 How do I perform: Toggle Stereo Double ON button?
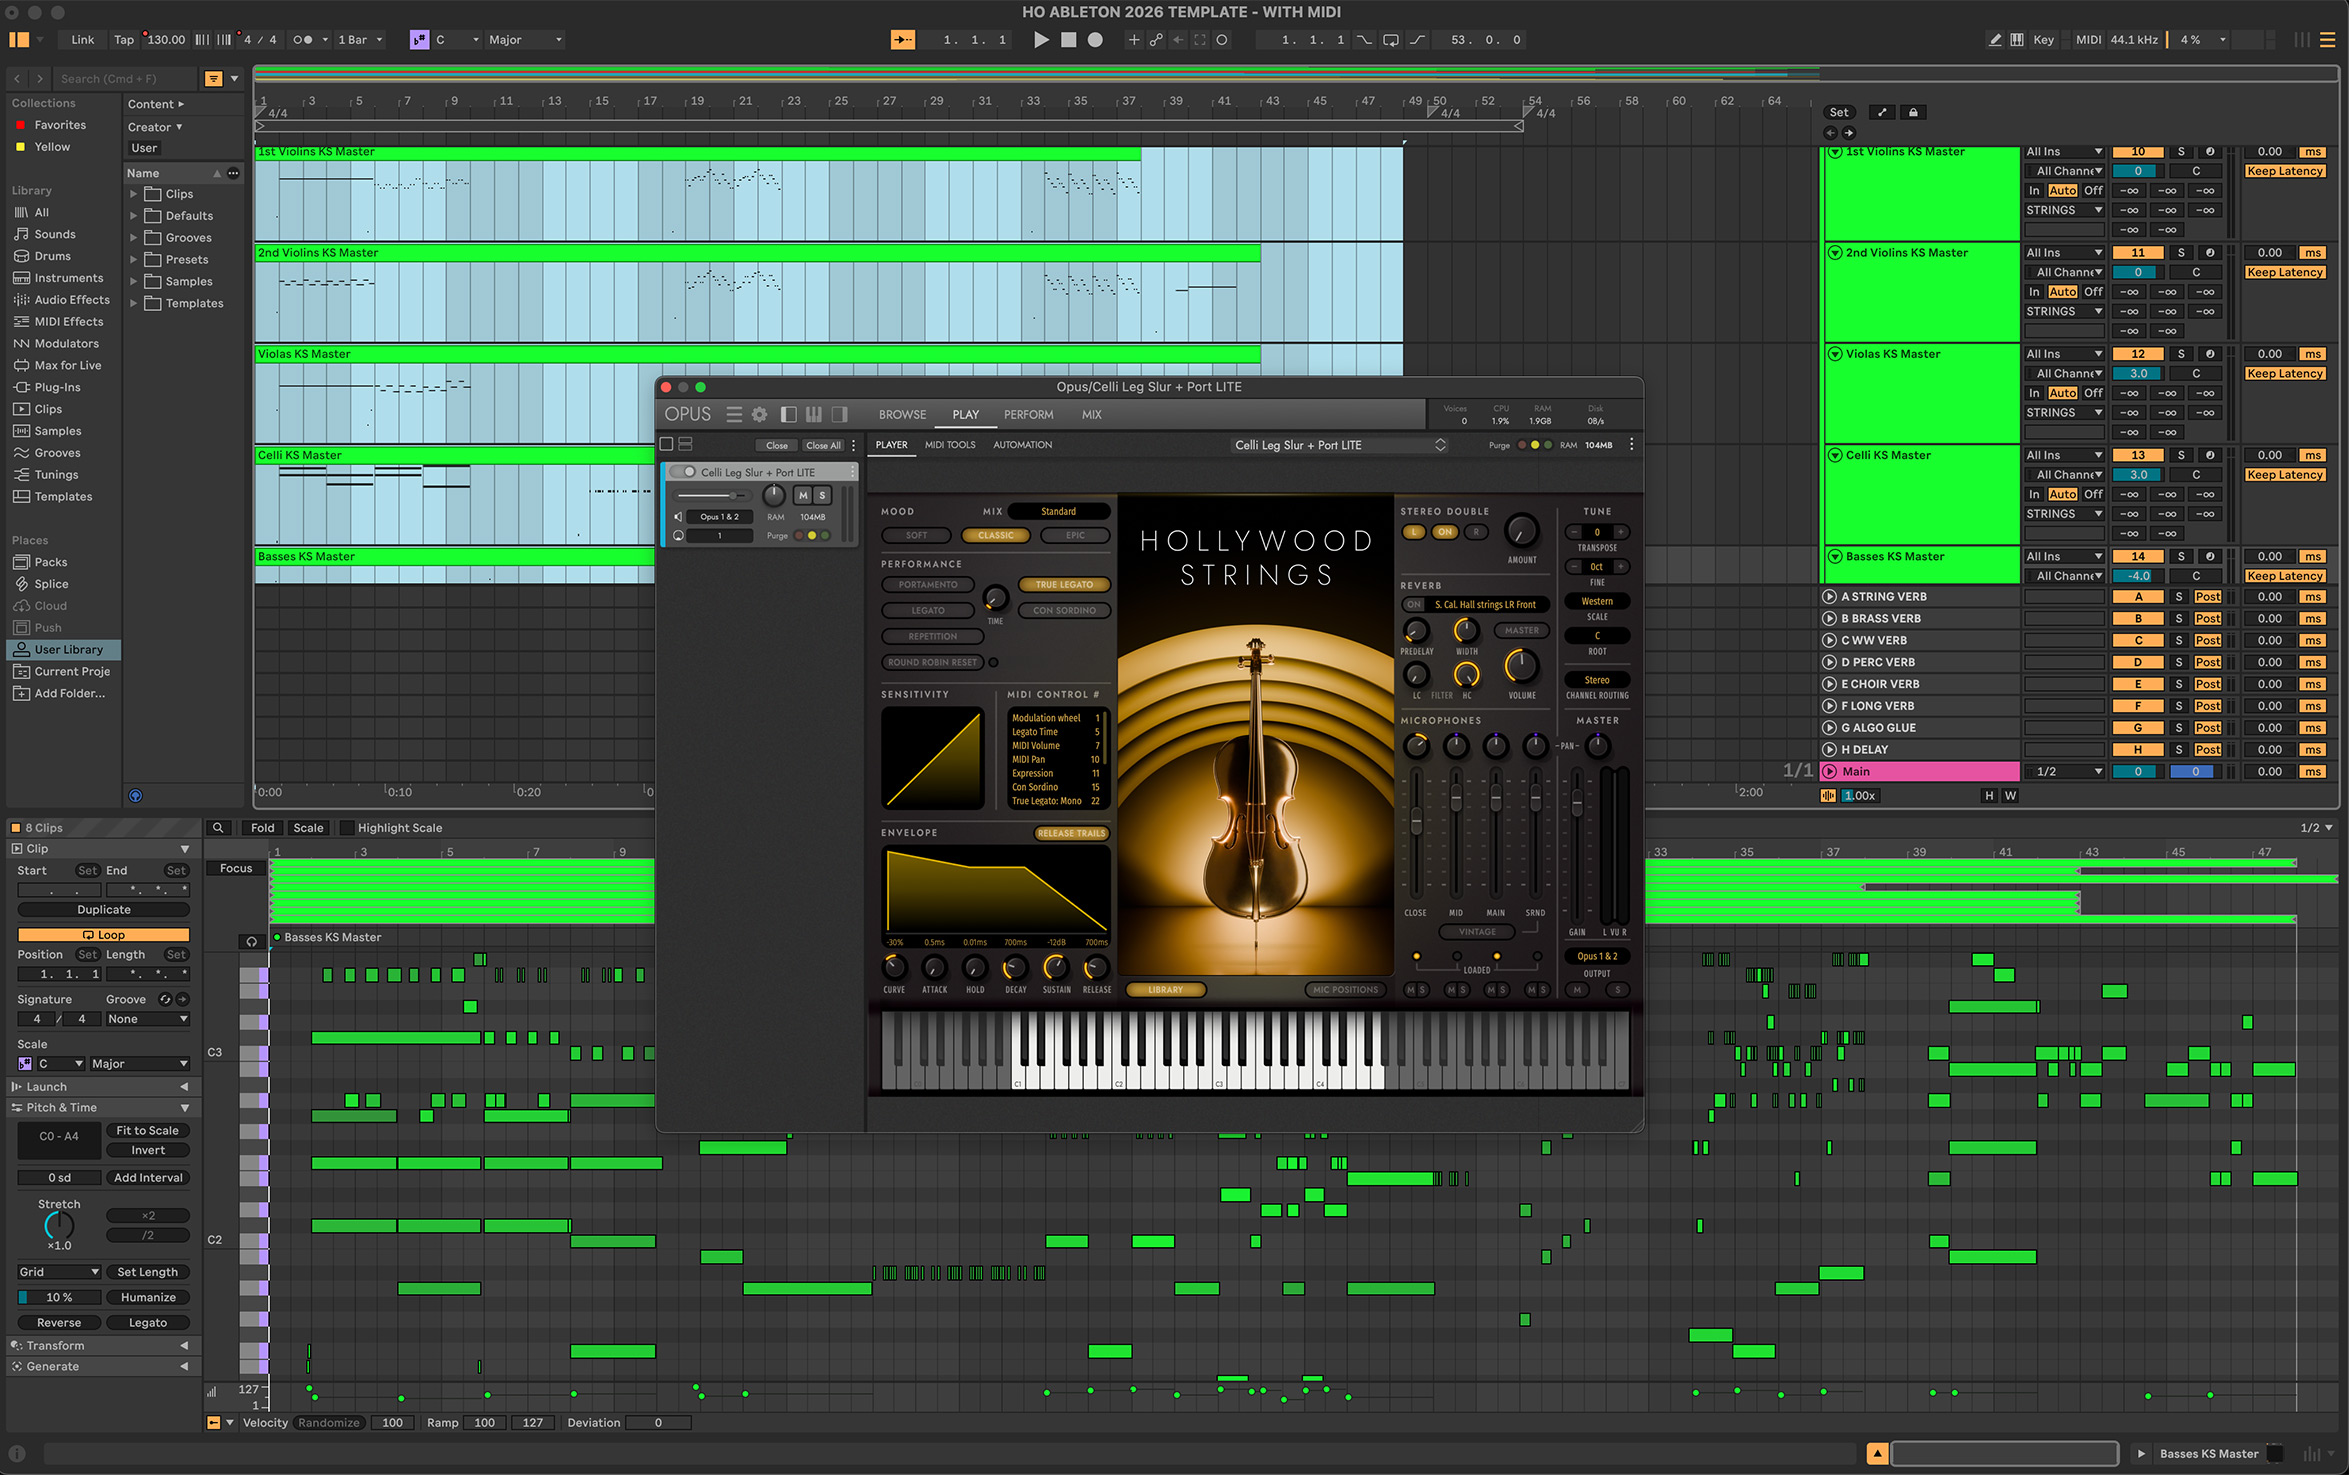coord(1444,532)
